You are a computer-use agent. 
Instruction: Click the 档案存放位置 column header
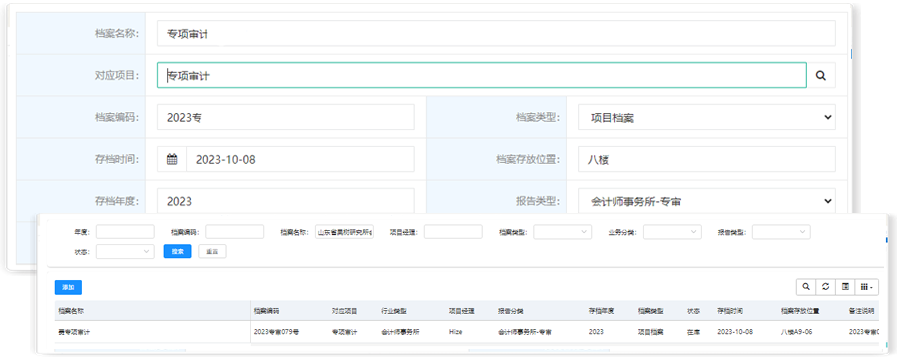click(800, 311)
